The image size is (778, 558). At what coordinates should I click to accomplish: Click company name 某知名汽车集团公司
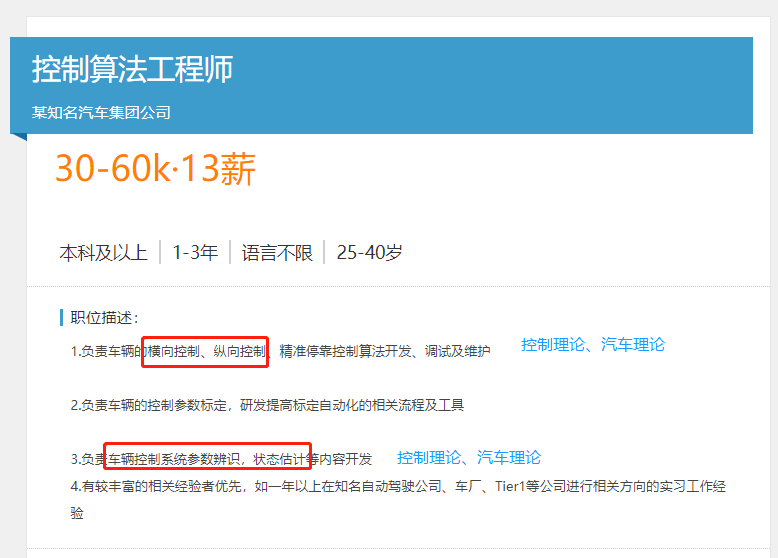coord(101,113)
